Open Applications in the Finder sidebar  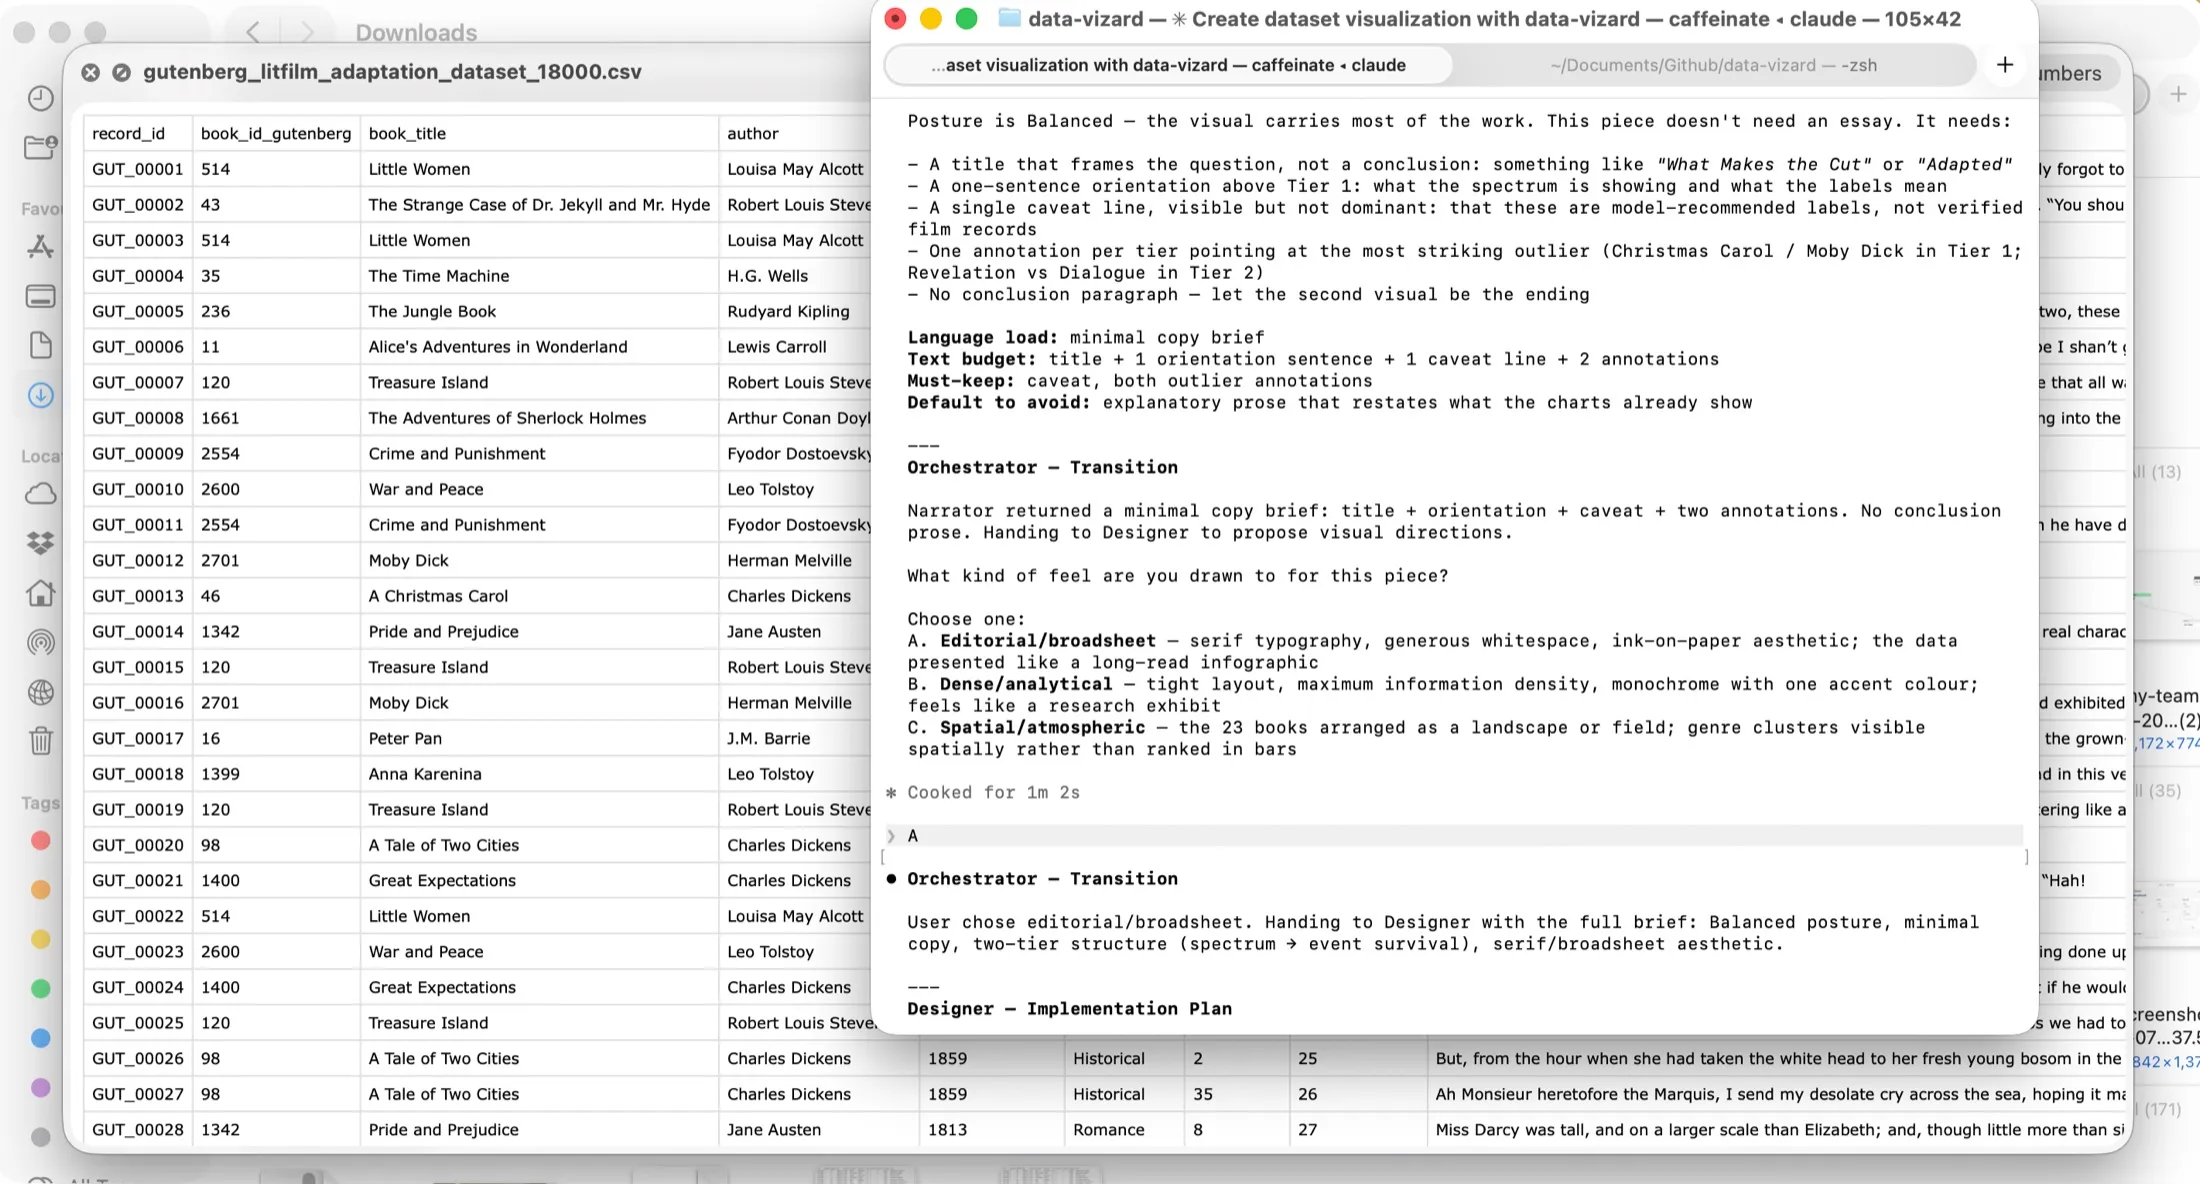[40, 246]
